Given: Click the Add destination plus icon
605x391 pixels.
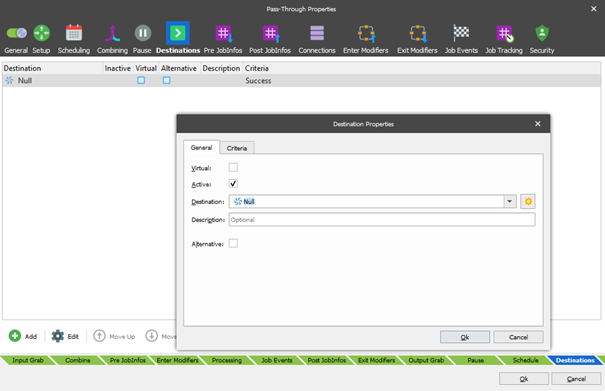Looking at the screenshot, I should click(15, 336).
